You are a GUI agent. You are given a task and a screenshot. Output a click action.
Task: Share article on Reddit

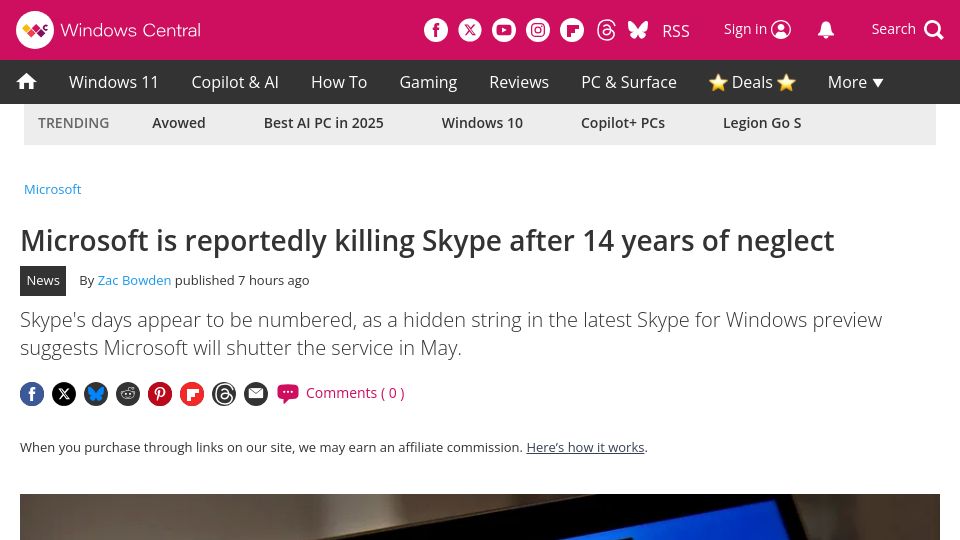tap(128, 394)
